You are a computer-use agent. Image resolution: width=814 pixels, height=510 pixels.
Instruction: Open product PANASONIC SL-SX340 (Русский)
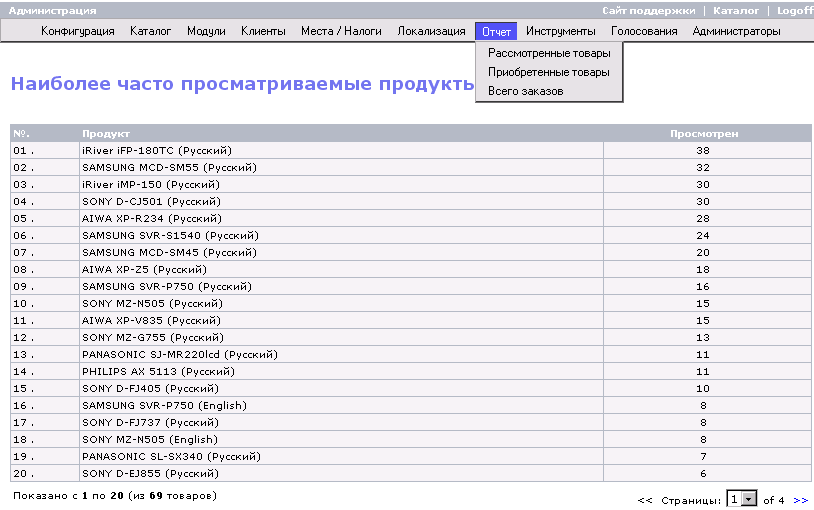(171, 457)
